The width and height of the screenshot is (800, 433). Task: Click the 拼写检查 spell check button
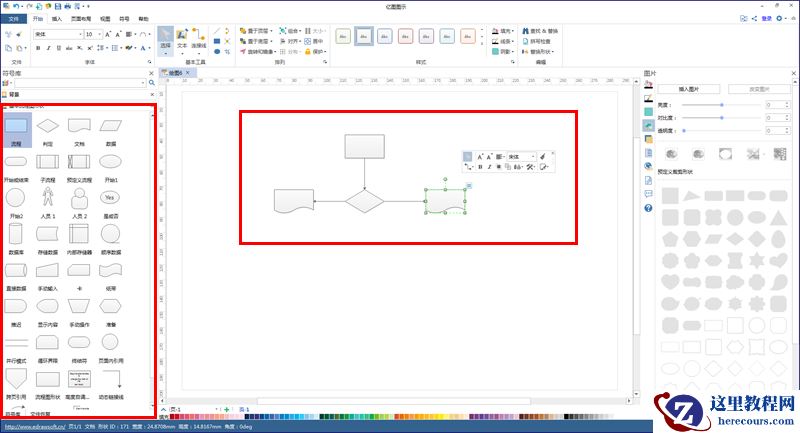tap(536, 41)
